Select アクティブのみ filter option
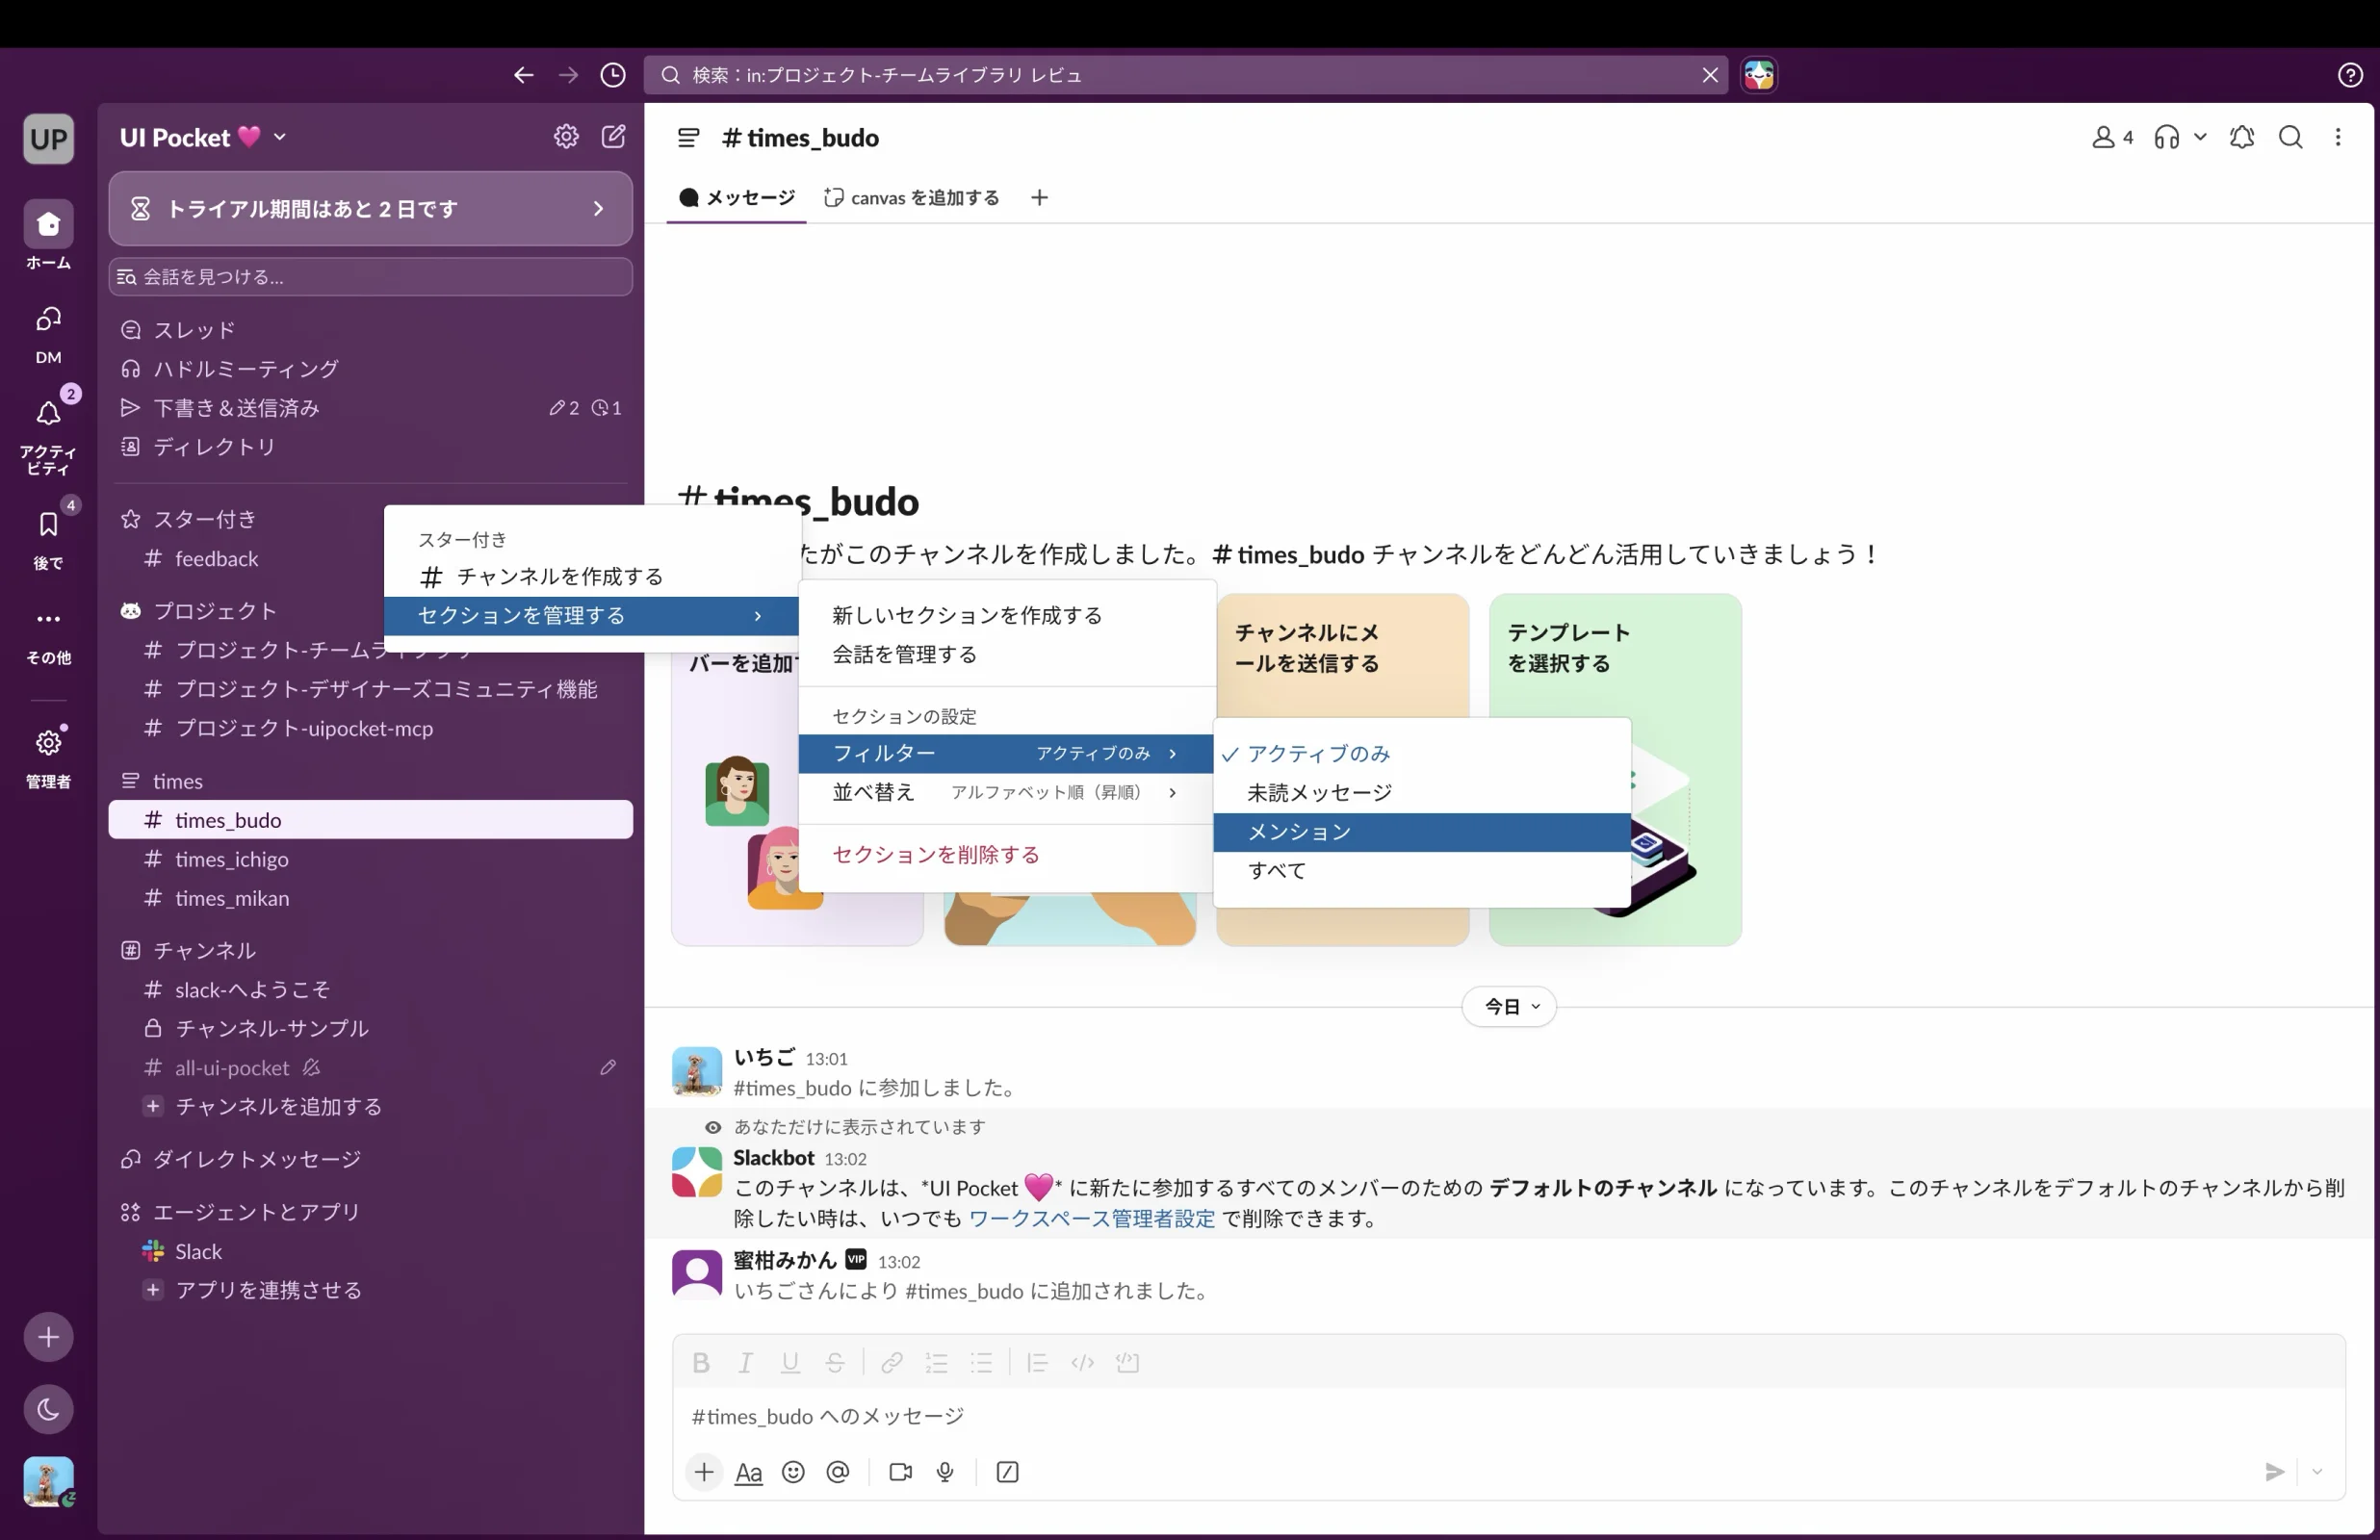This screenshot has height=1540, width=2380. [1422, 753]
